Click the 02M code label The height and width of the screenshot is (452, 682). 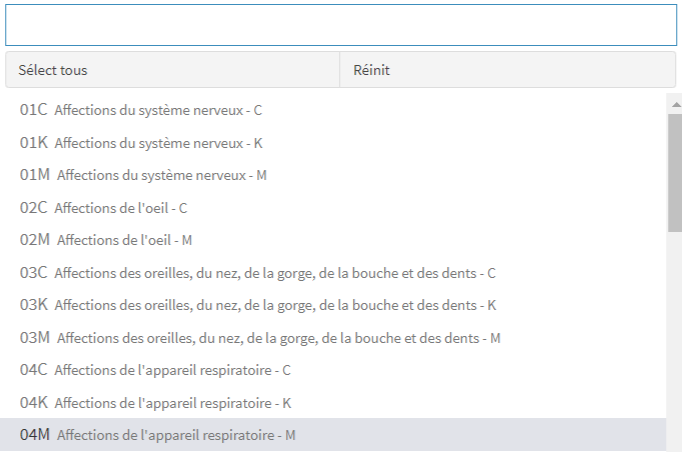[35, 240]
